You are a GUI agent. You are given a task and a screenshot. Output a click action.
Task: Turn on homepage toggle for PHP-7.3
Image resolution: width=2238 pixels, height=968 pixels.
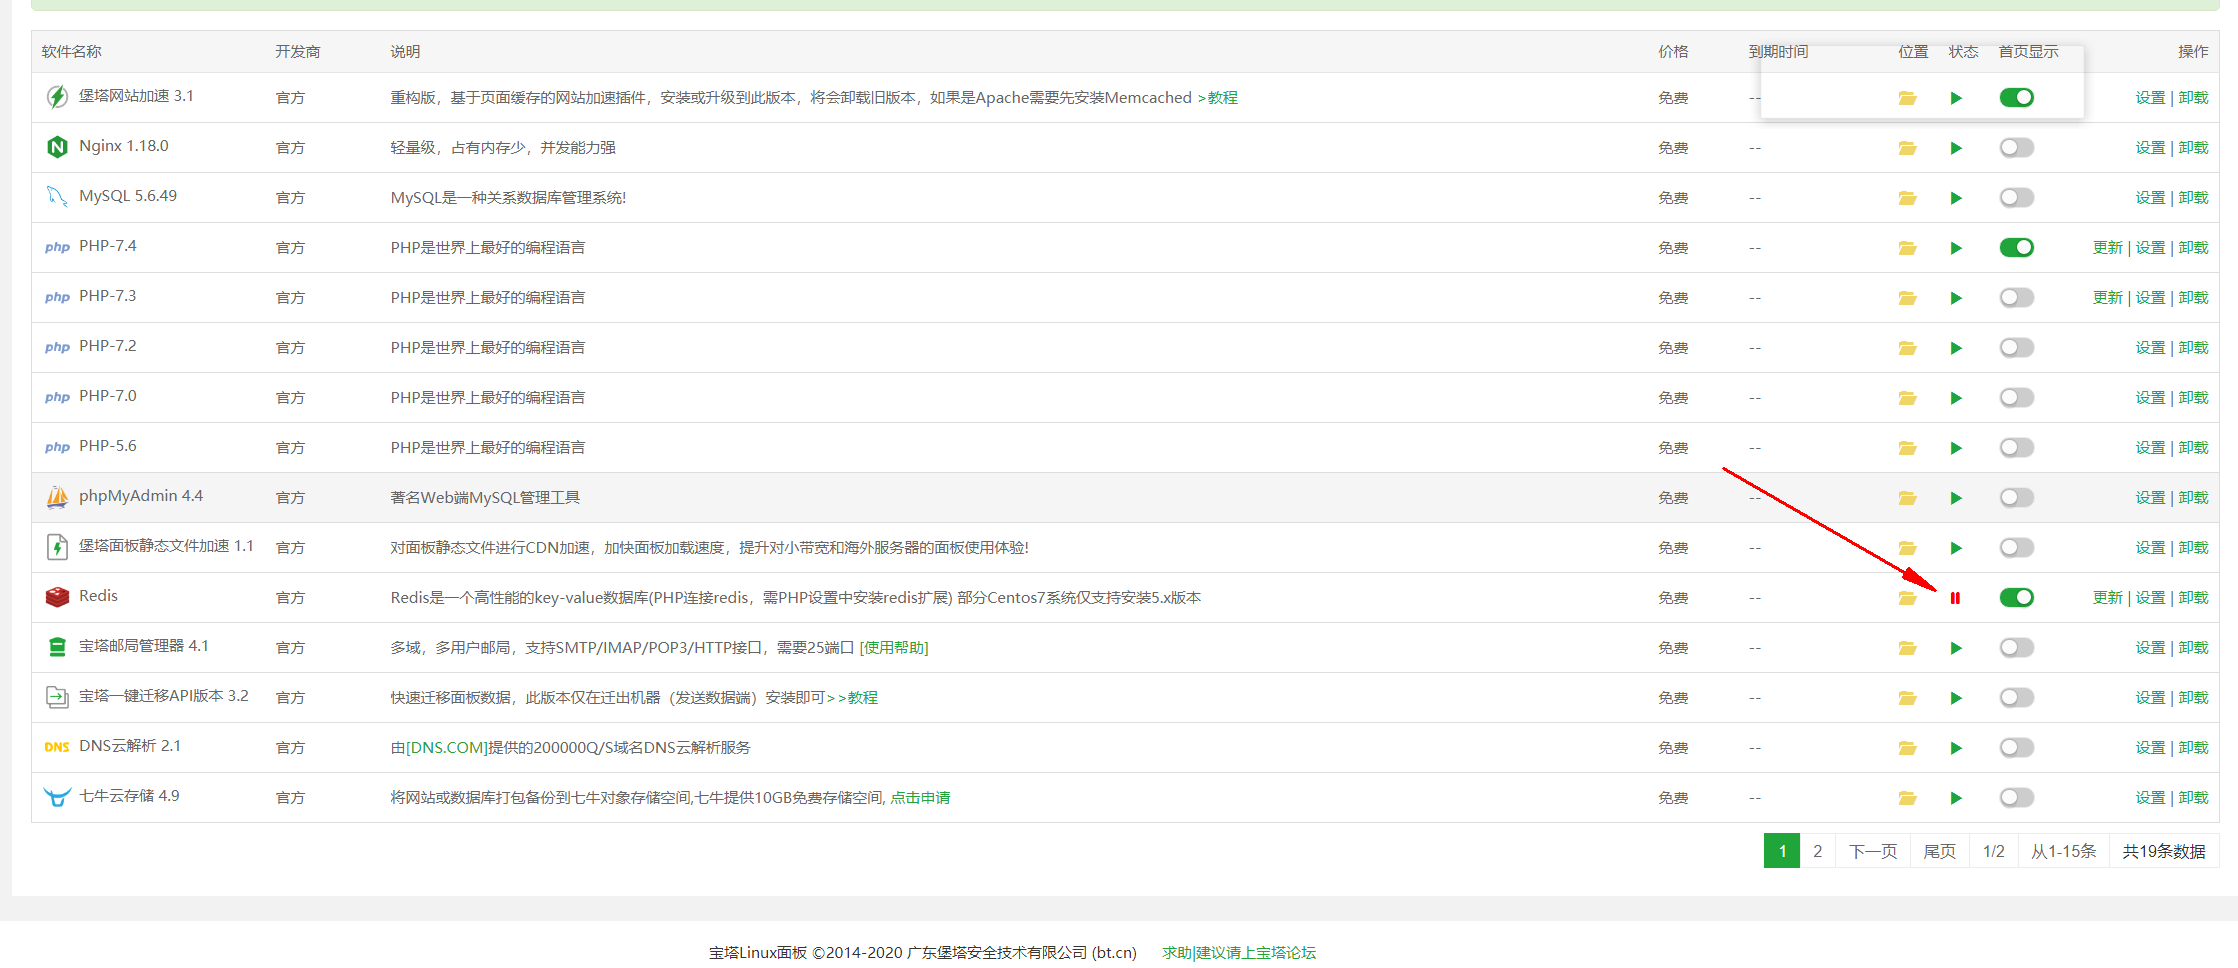[x=2016, y=297]
